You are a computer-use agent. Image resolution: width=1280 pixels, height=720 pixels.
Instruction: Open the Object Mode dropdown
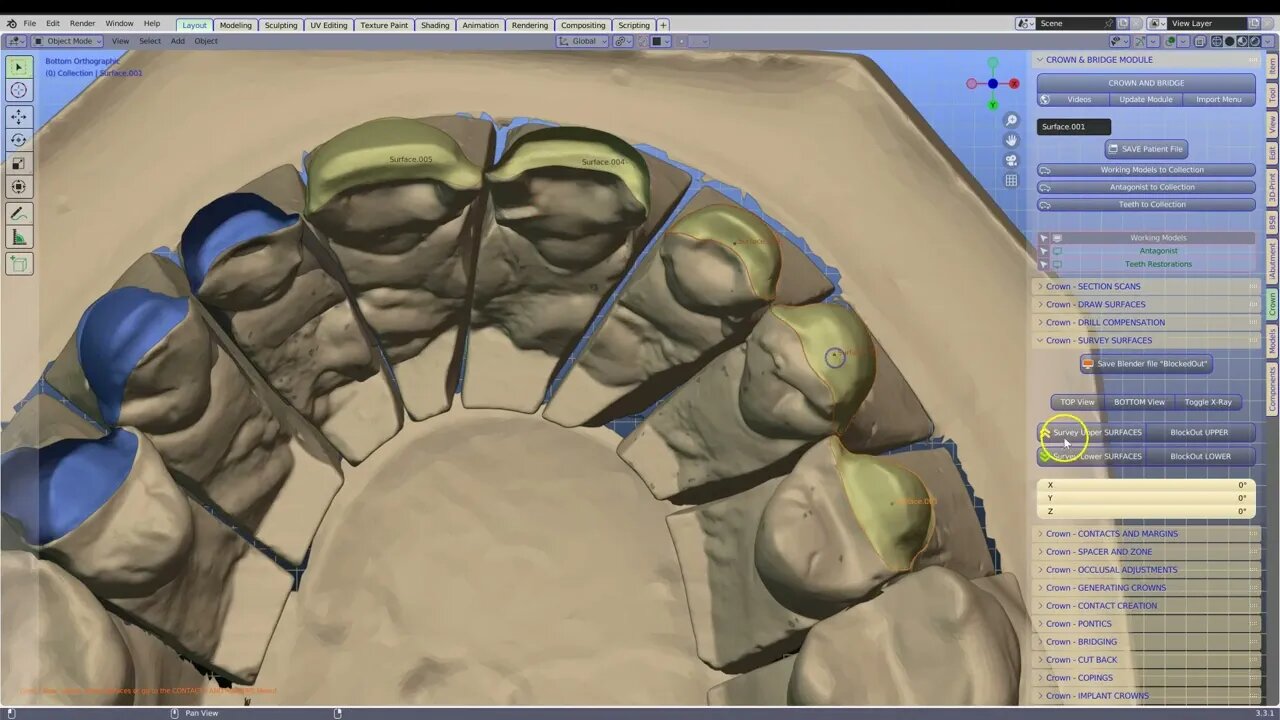(x=65, y=41)
